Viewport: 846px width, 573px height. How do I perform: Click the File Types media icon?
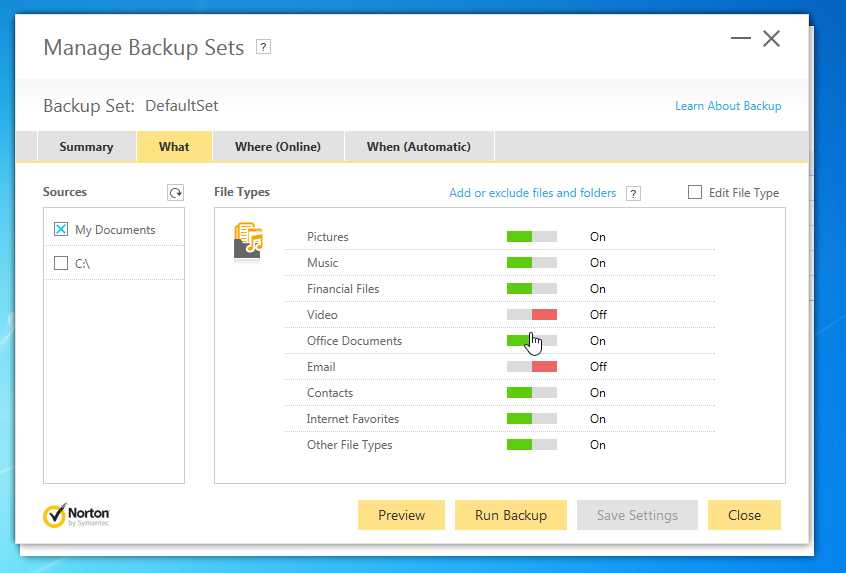[248, 242]
